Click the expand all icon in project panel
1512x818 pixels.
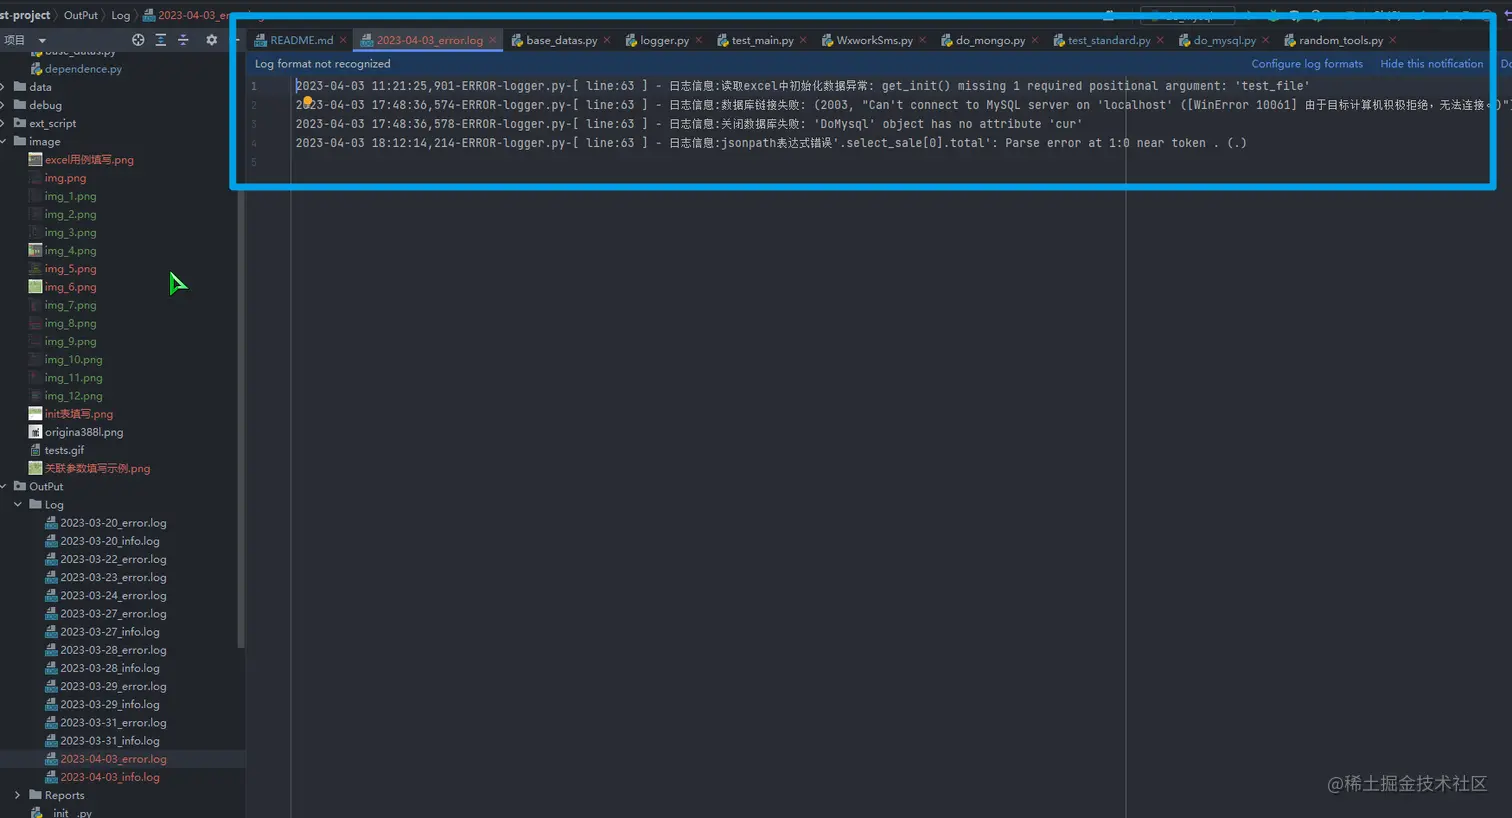160,40
